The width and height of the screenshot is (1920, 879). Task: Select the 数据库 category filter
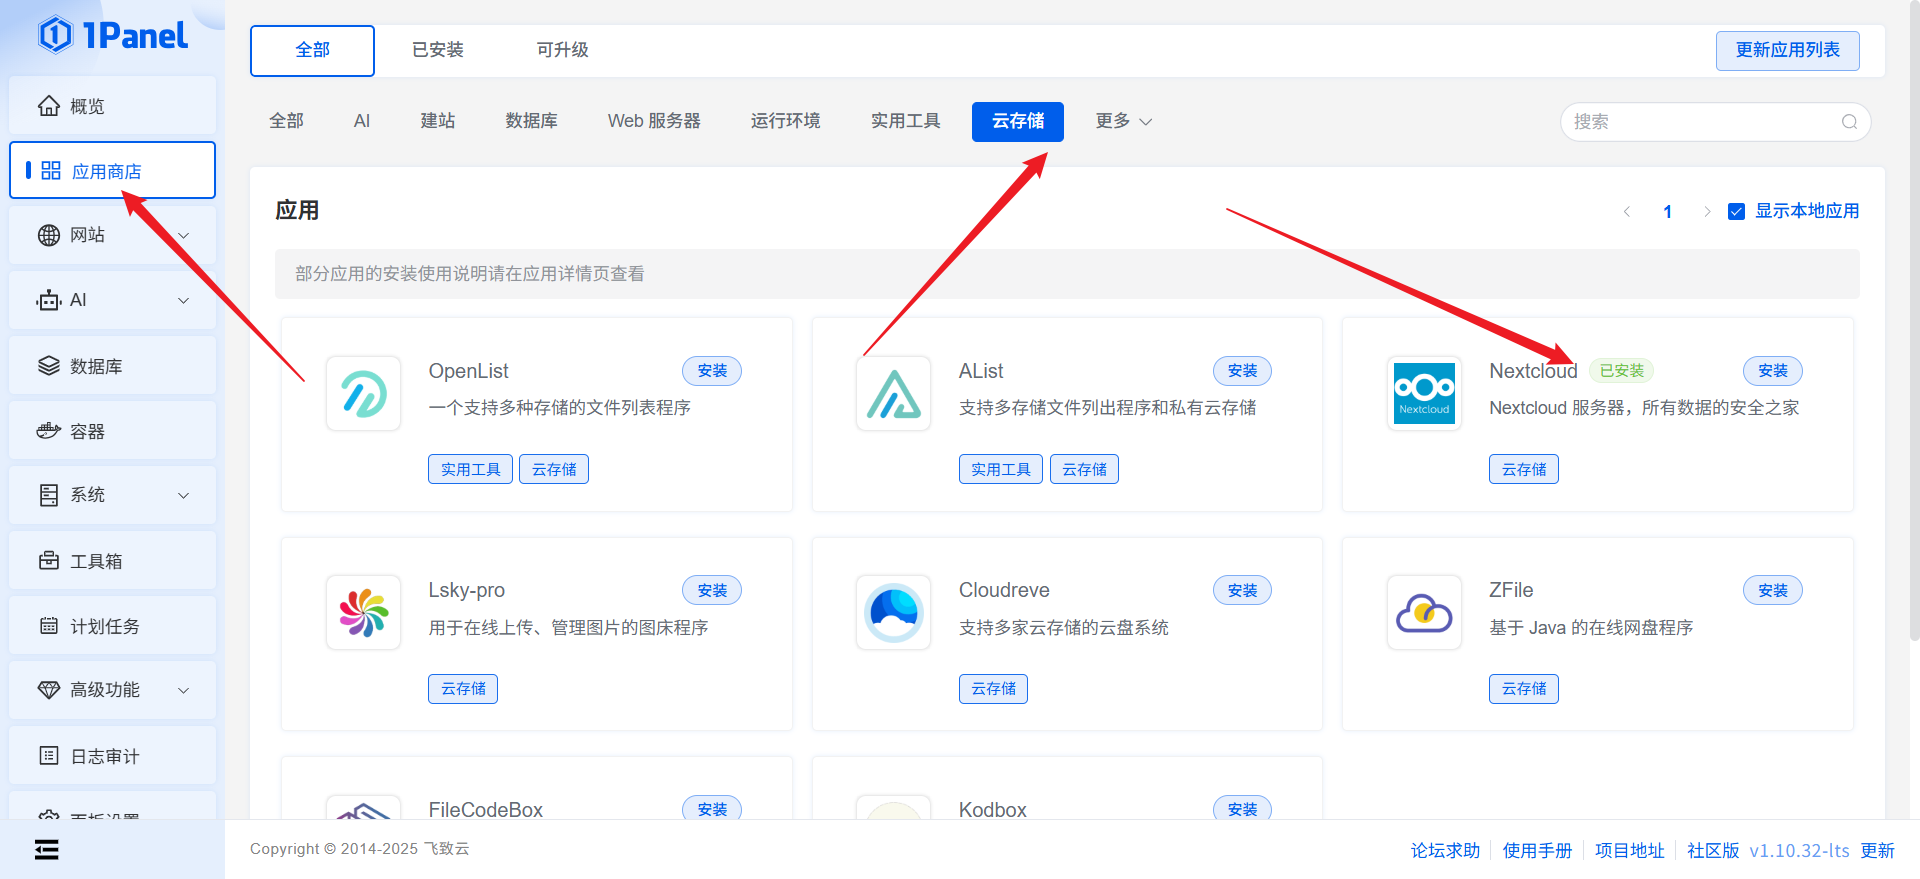point(531,121)
